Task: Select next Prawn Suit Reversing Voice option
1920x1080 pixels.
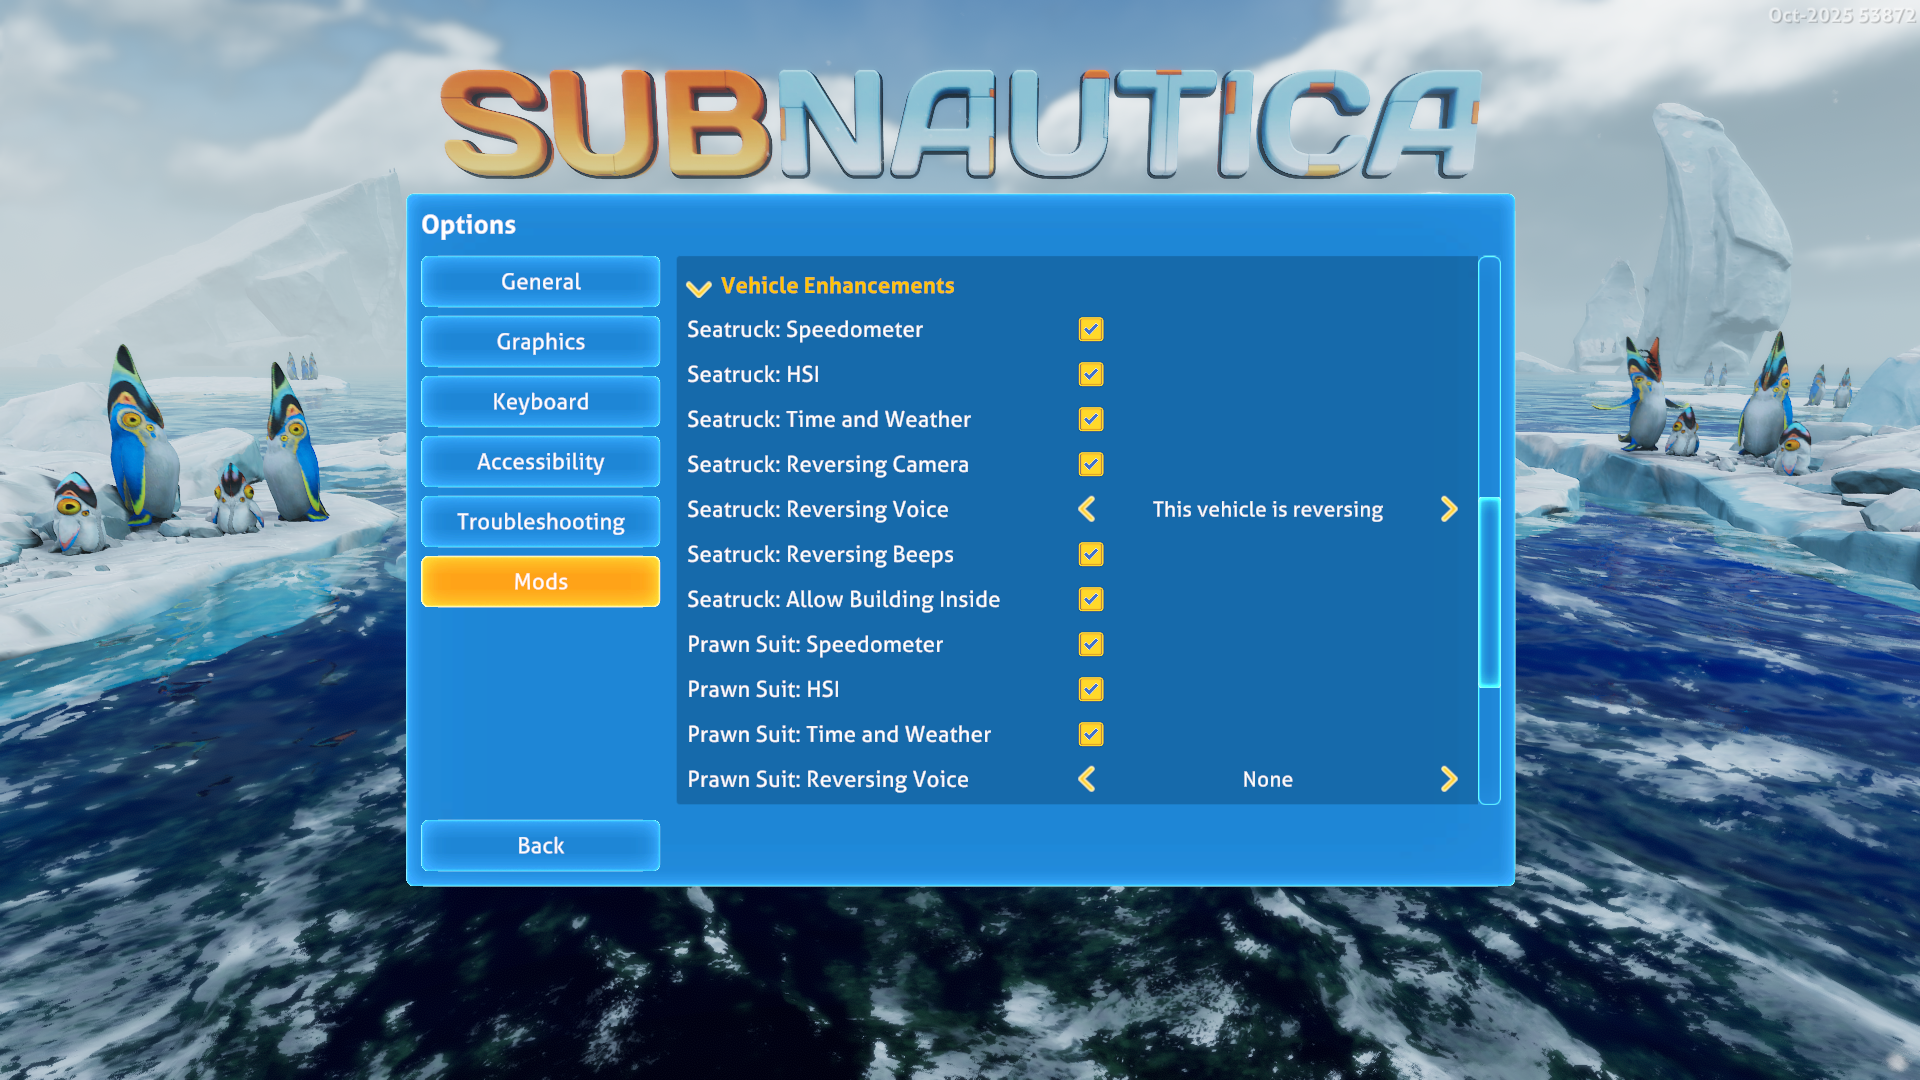Action: tap(1449, 779)
